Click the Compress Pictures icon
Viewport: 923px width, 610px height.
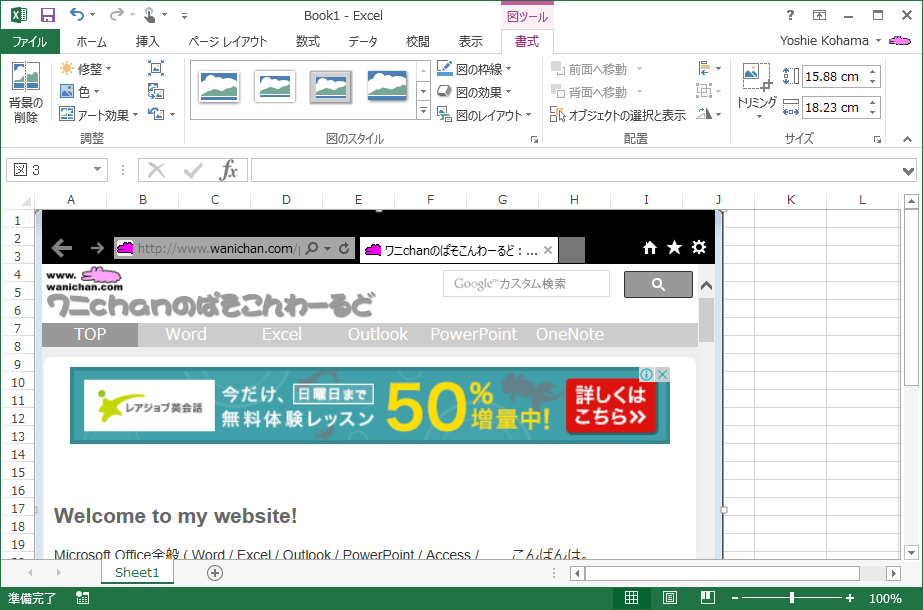156,68
